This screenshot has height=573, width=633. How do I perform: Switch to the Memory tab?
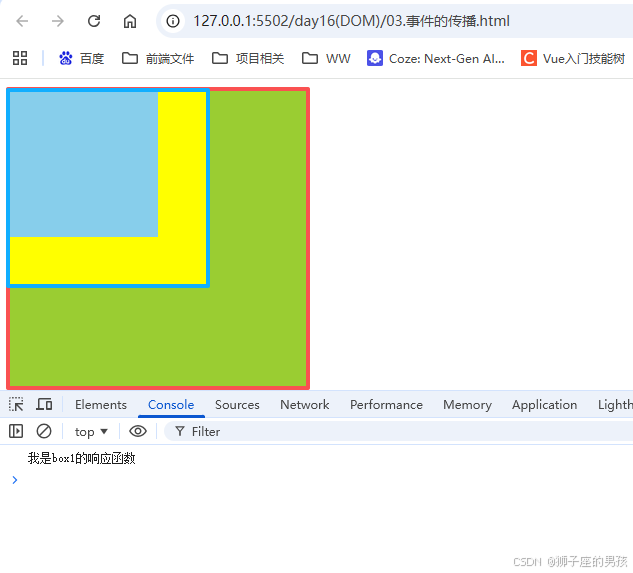467,405
